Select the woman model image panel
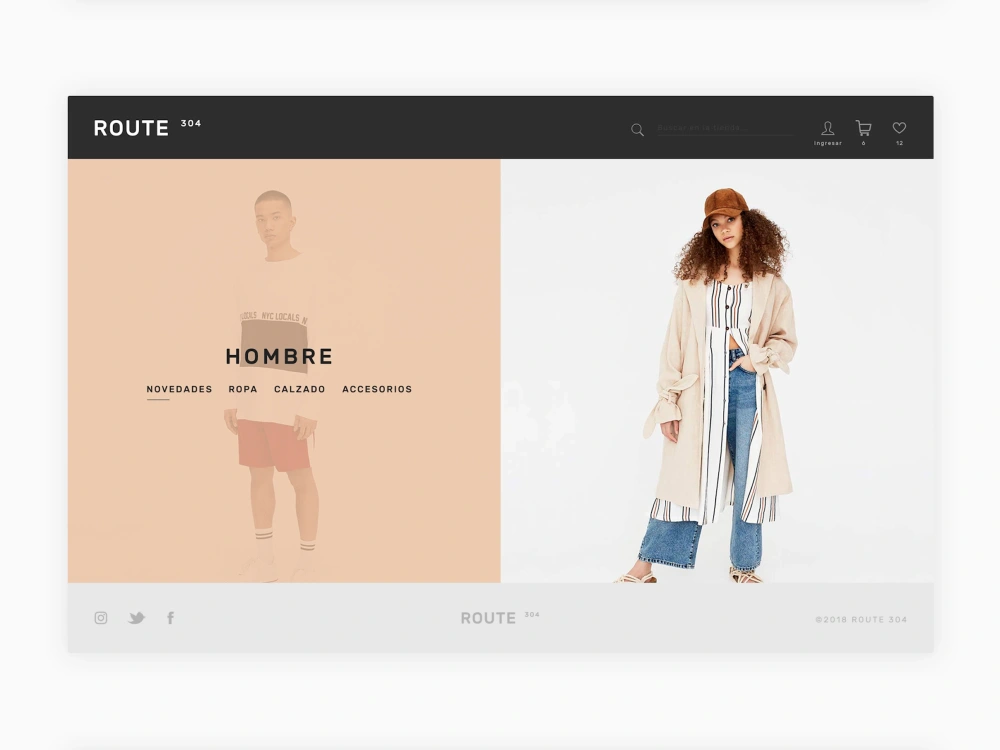Screen dimensions: 1000x750 tap(717, 371)
